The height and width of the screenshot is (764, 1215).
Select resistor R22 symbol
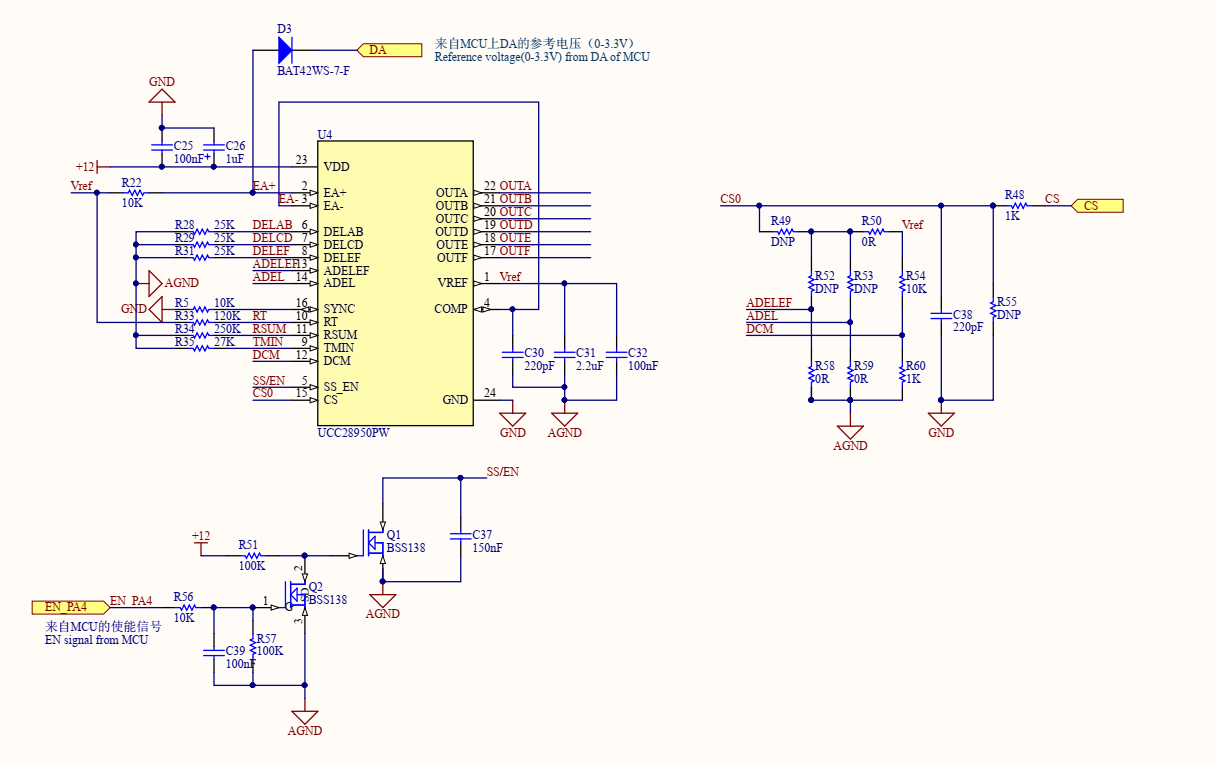[135, 193]
